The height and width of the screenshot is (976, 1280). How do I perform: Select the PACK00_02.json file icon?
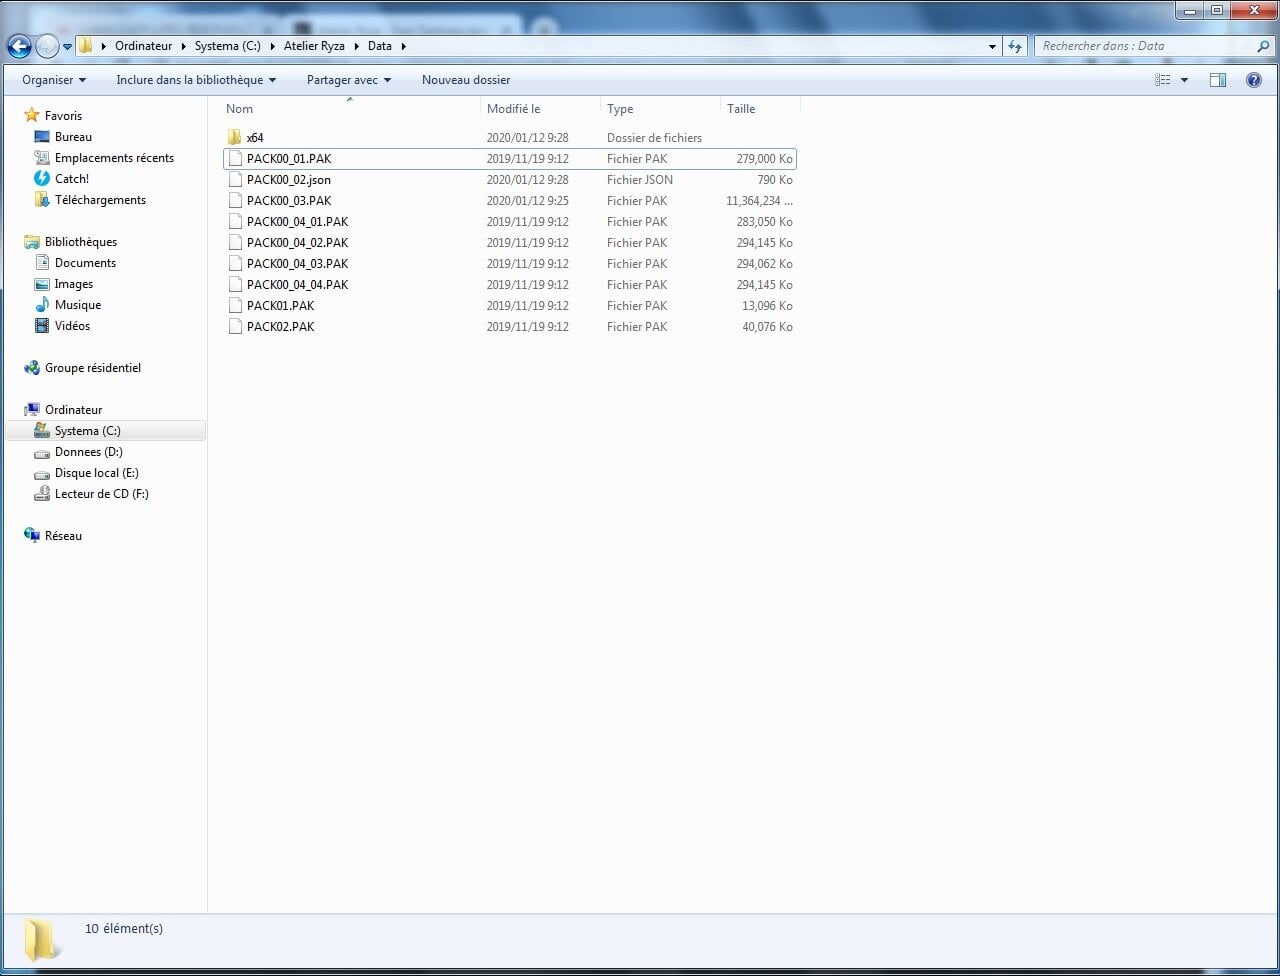click(235, 180)
